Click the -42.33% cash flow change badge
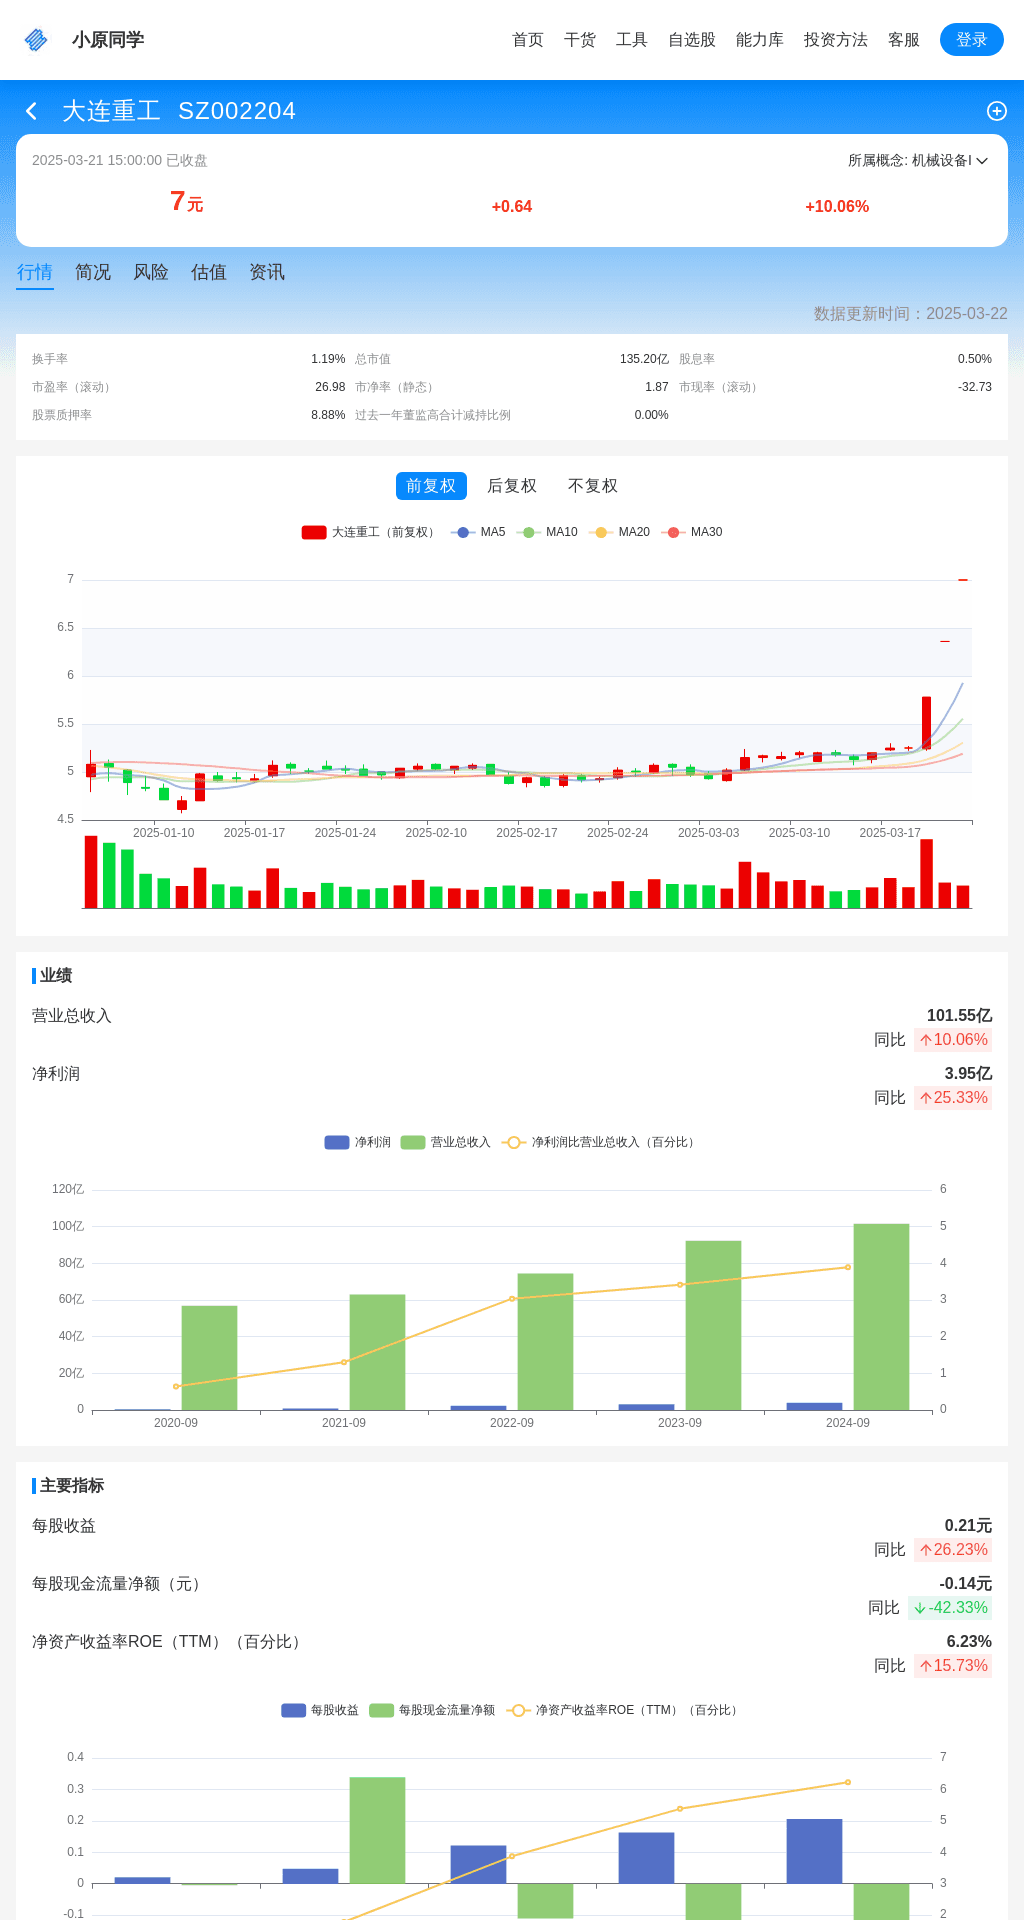The image size is (1024, 1920). [950, 1608]
